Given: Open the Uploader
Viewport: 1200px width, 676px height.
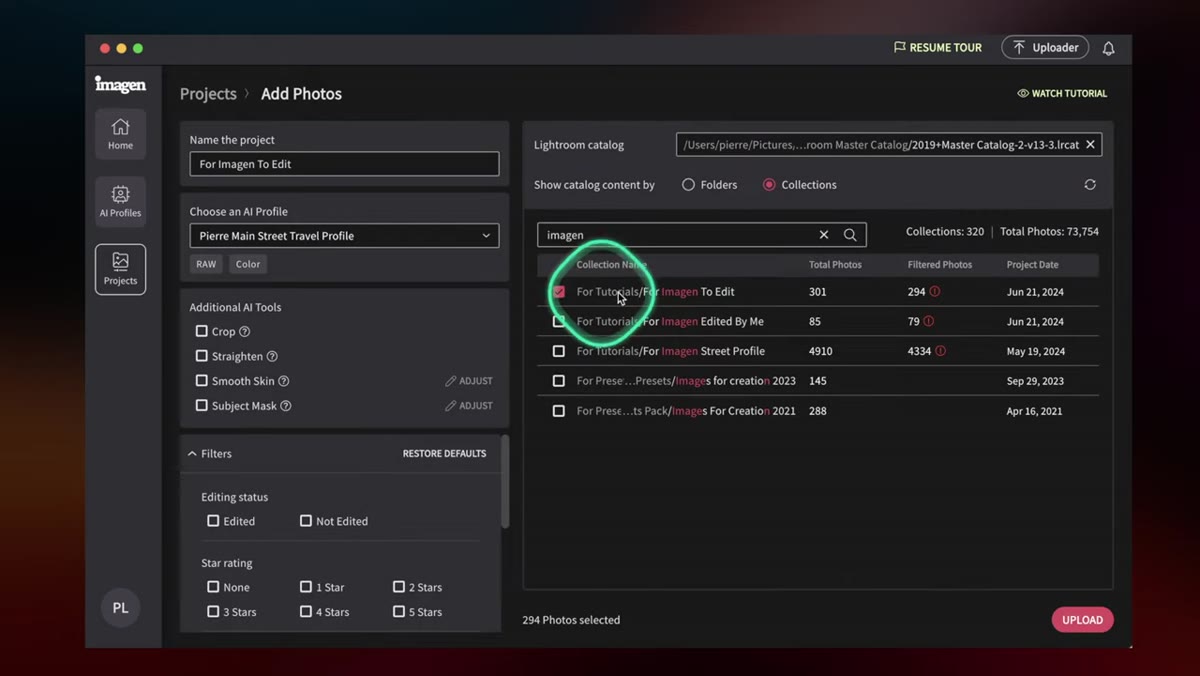Looking at the screenshot, I should tap(1045, 48).
